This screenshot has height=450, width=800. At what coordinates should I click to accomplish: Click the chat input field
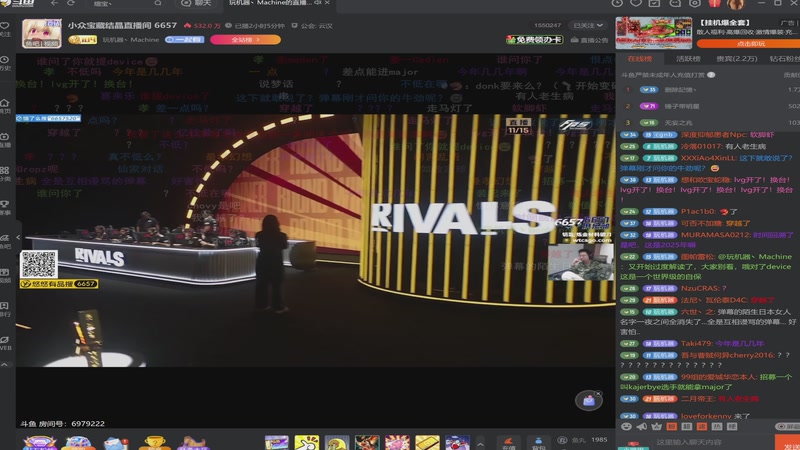point(712,442)
